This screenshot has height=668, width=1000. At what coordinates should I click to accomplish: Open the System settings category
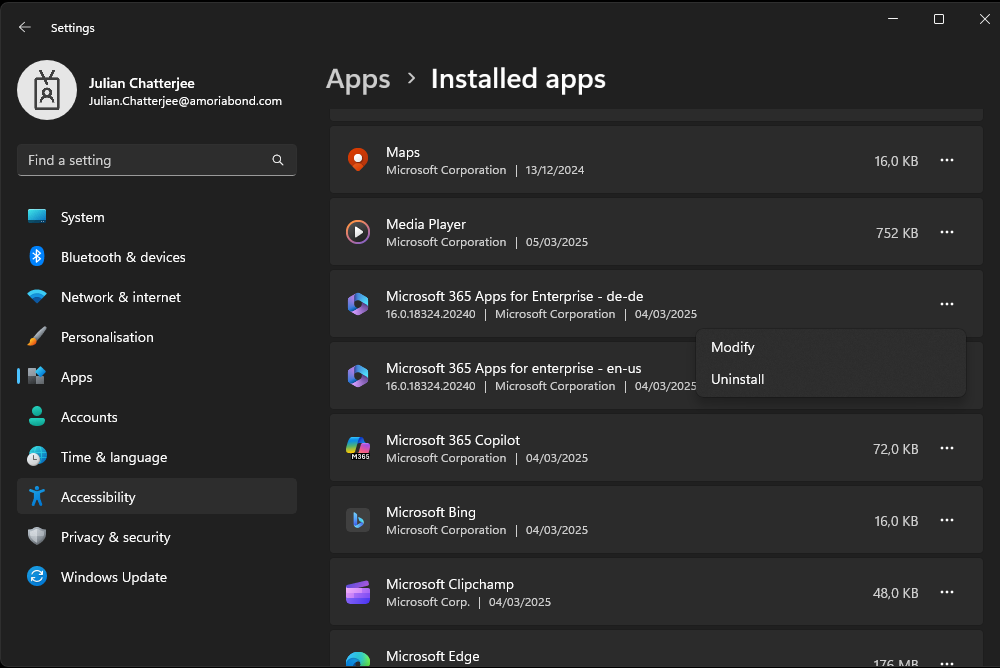point(157,217)
